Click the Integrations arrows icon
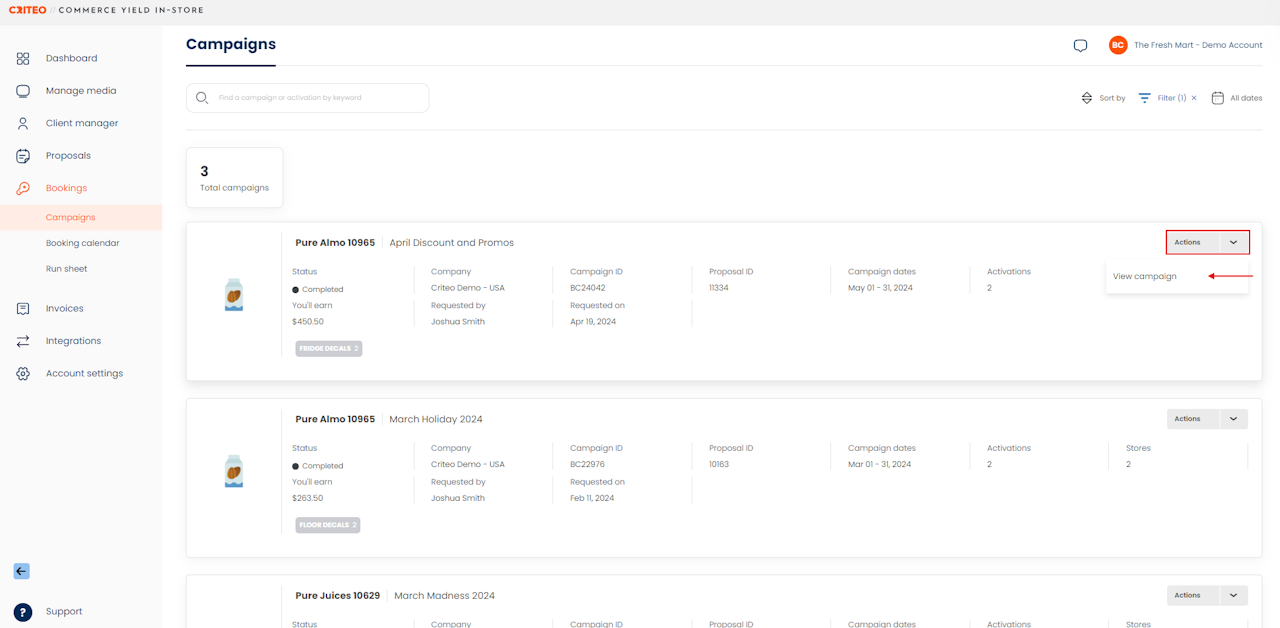The height and width of the screenshot is (628, 1280). tap(23, 341)
